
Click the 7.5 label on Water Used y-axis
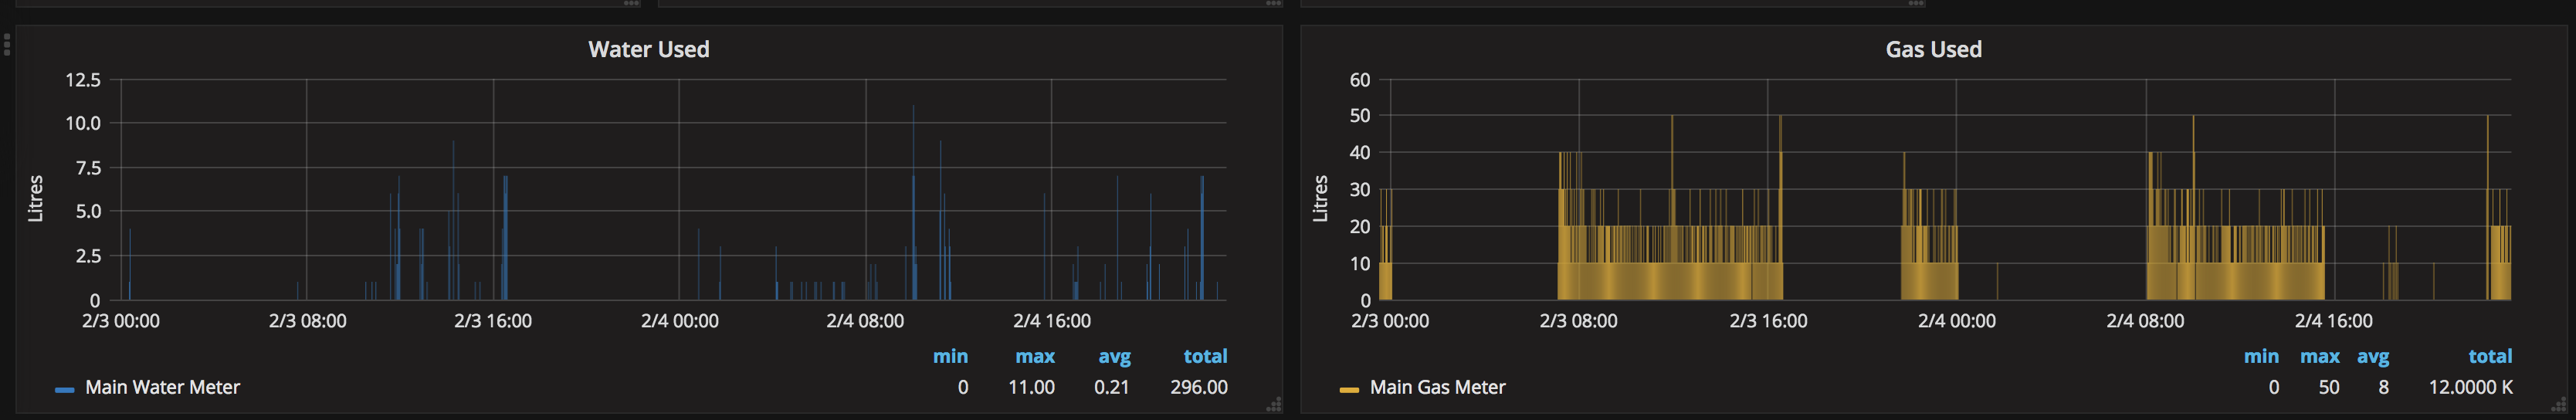coord(87,168)
